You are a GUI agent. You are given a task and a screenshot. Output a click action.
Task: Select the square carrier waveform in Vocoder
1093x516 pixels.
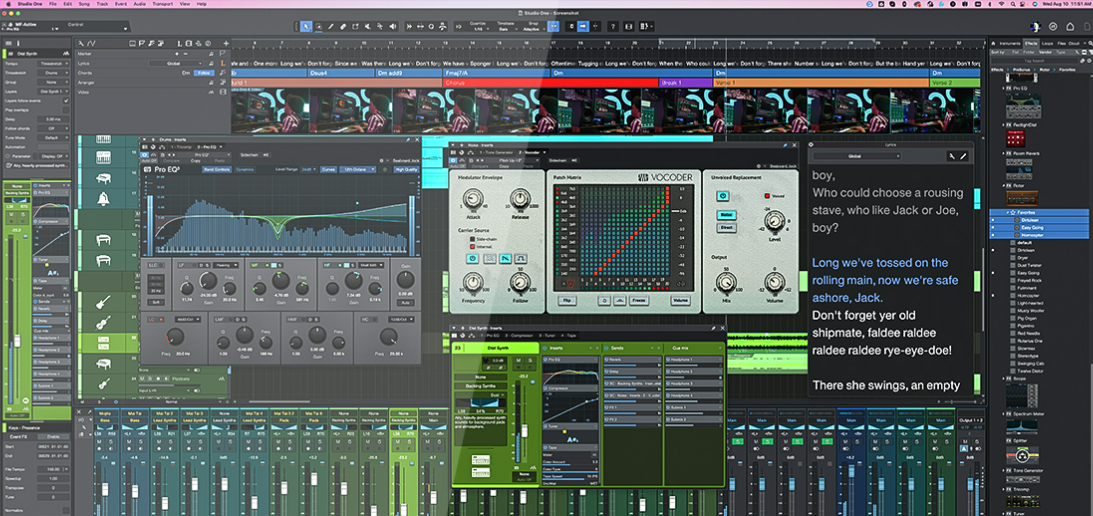(x=521, y=259)
